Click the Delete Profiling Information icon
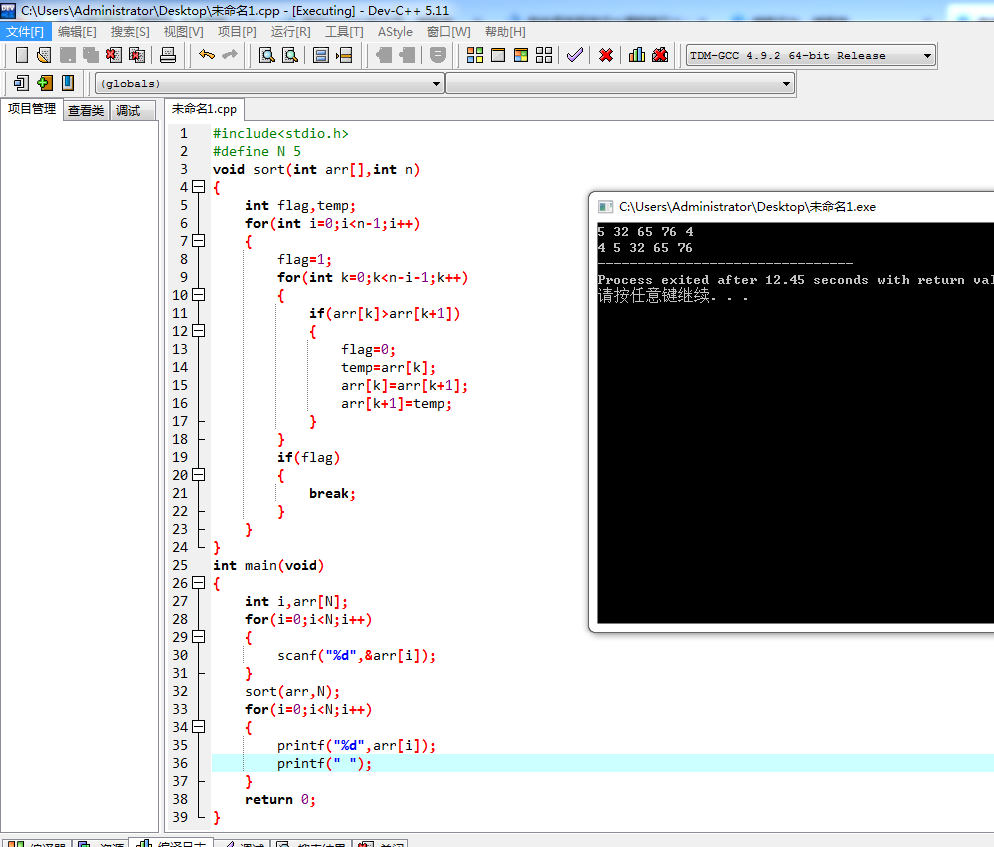 coord(660,55)
